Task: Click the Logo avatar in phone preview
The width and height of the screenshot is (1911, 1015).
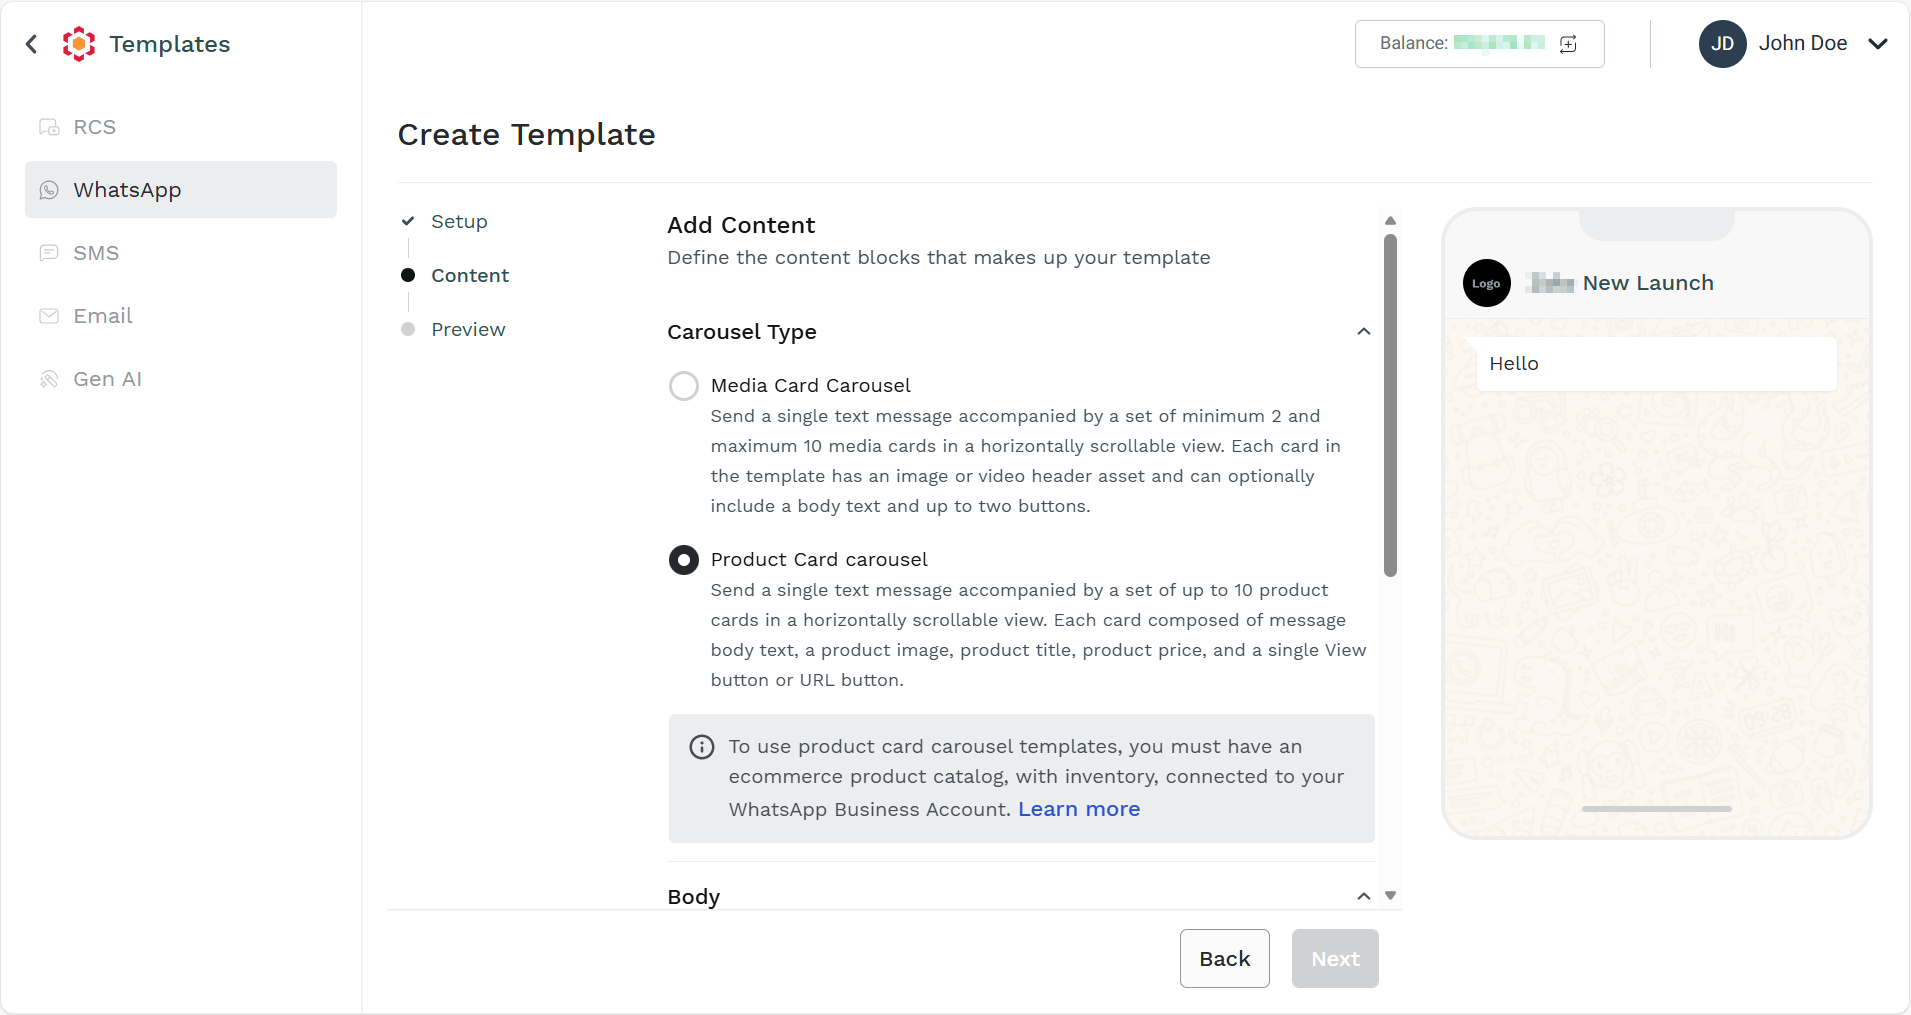Action: [1486, 283]
